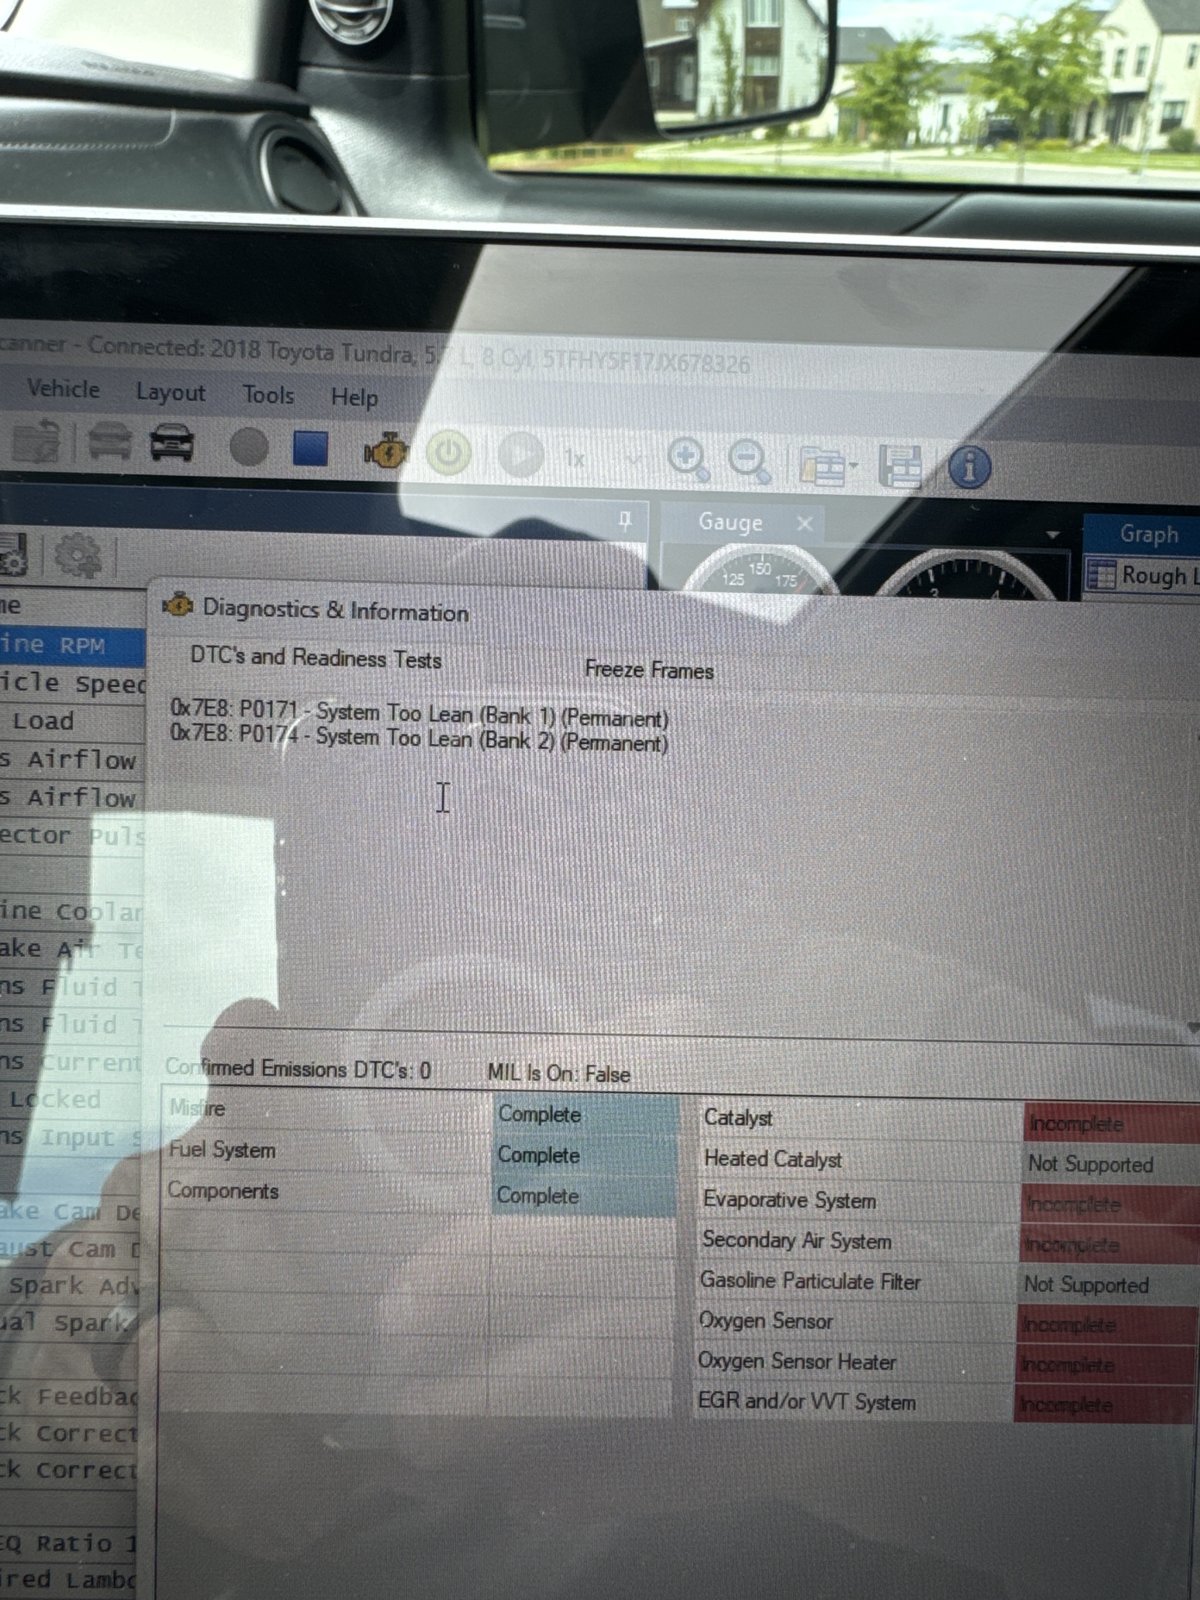
Task: Click the leftmost toolbar document refresh icon
Action: click(36, 443)
